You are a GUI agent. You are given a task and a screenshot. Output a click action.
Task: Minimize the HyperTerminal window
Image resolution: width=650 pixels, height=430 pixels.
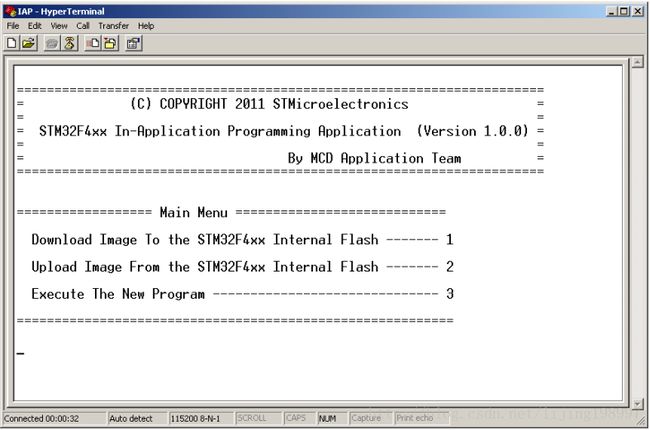(x=612, y=11)
